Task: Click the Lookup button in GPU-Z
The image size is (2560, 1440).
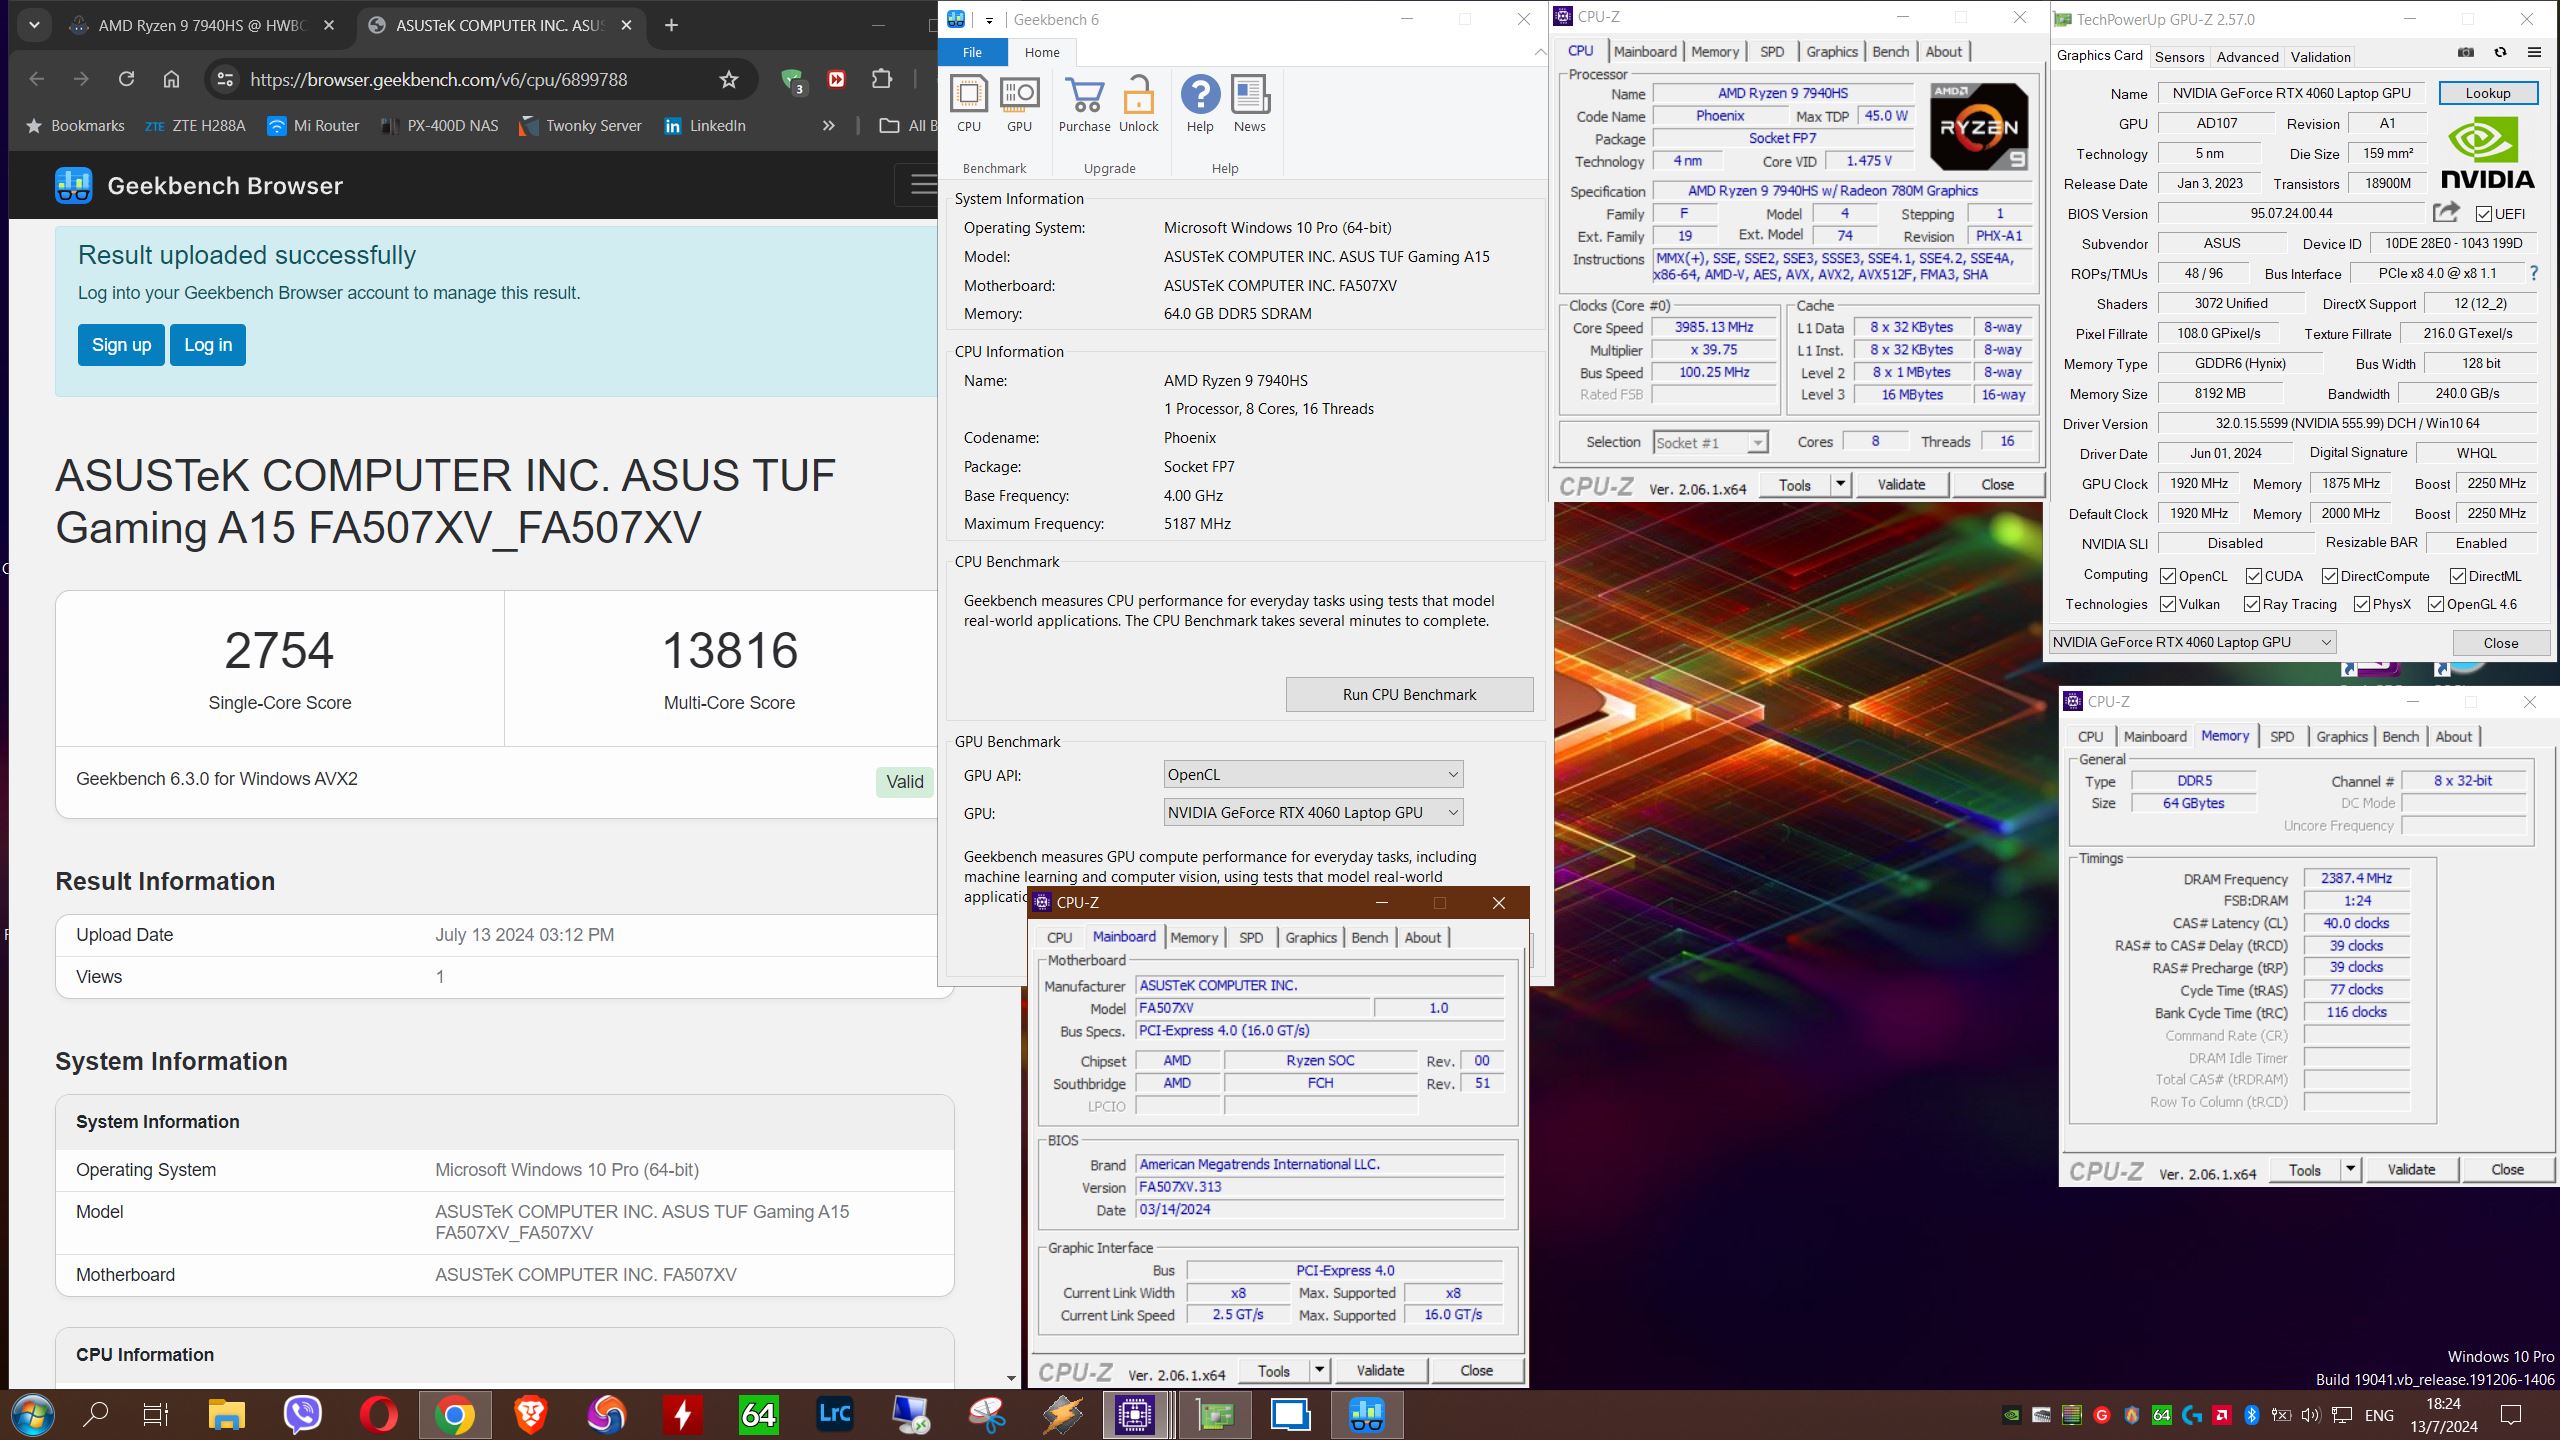Action: tap(2487, 93)
